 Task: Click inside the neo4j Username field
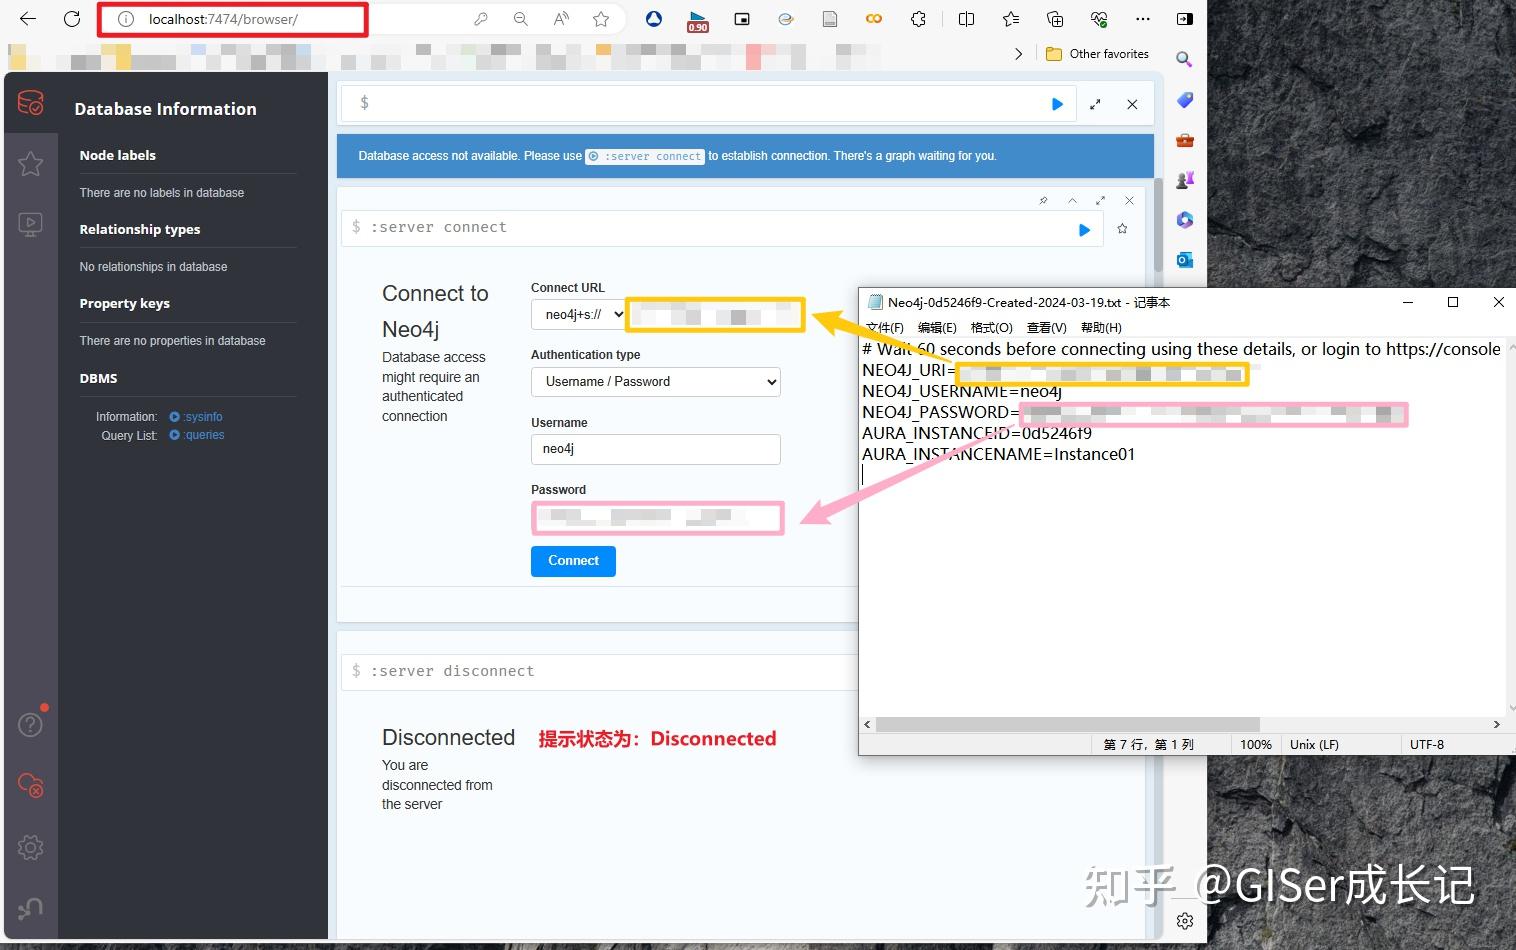pos(655,449)
